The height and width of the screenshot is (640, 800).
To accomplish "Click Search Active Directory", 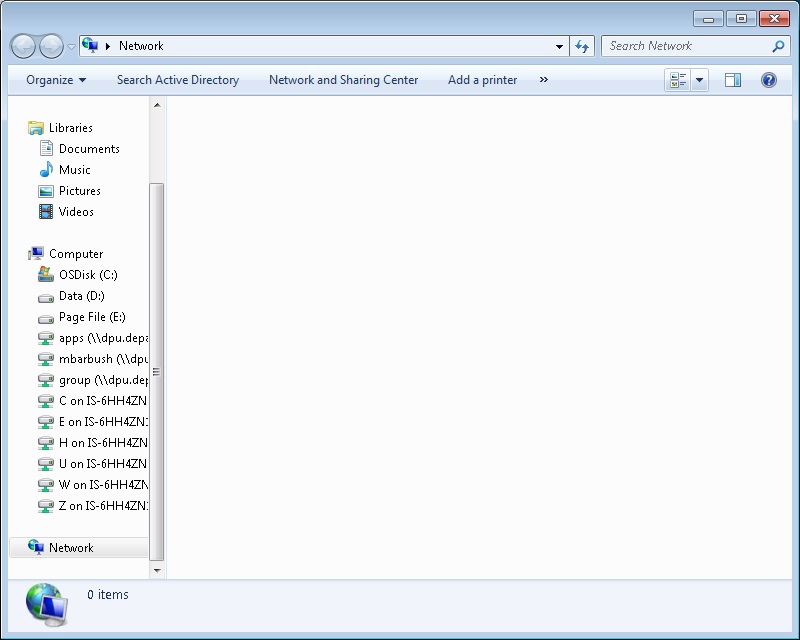I will [x=178, y=80].
